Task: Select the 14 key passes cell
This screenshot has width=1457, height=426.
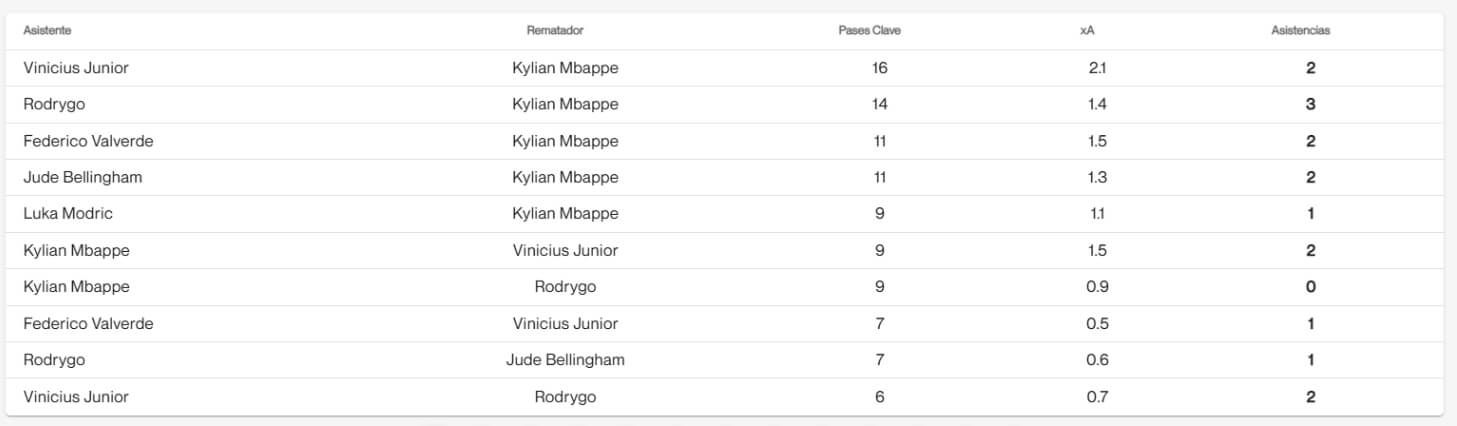Action: [879, 105]
